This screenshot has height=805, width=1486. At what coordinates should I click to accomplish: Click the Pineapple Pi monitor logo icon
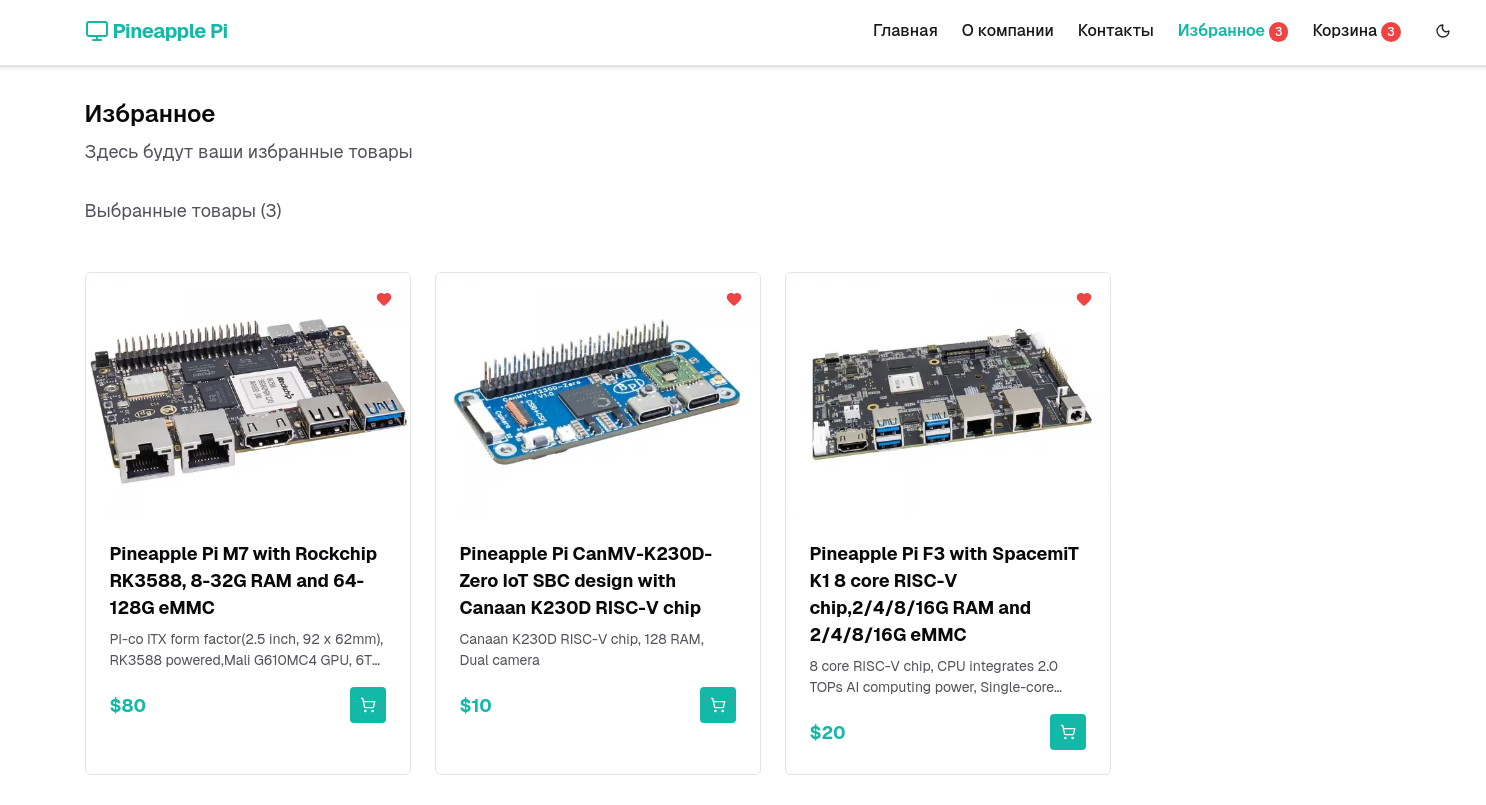coord(97,31)
